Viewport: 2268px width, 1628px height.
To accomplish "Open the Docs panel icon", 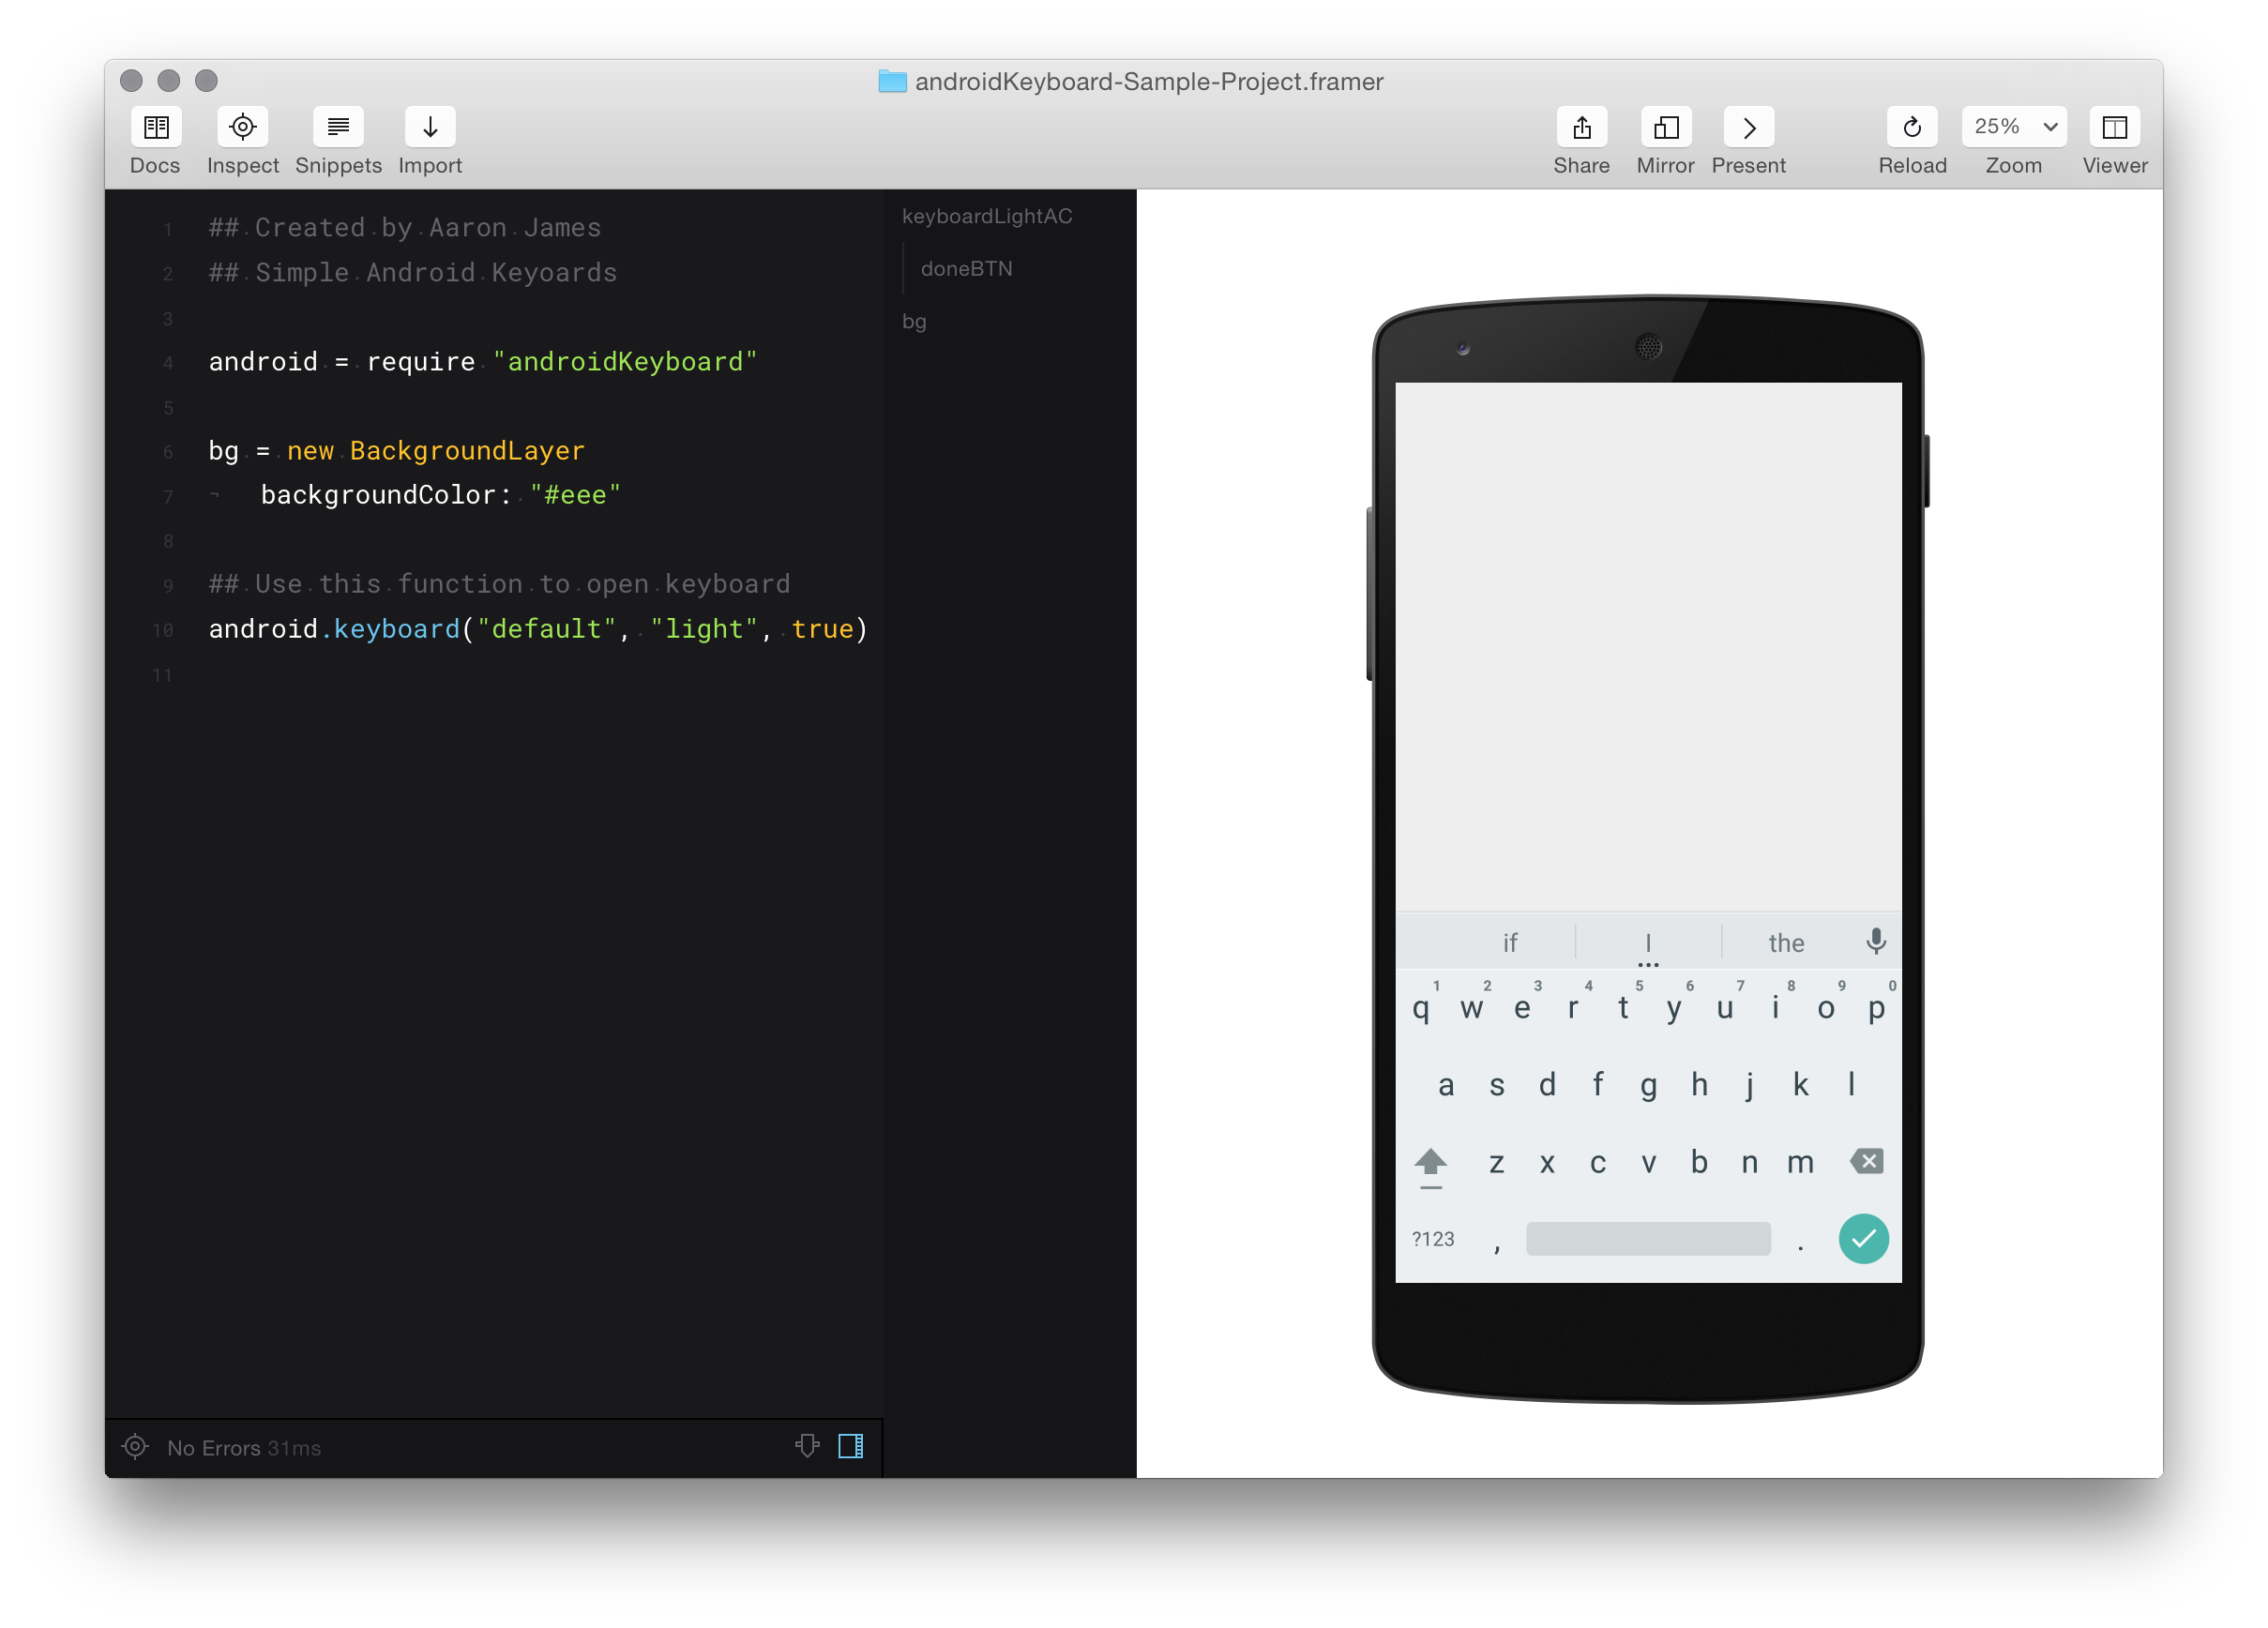I will (156, 128).
